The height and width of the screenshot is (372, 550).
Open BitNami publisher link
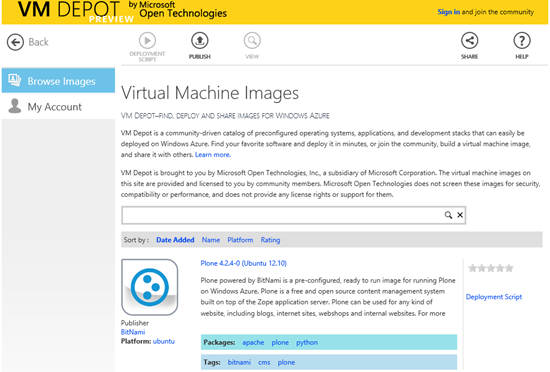click(x=133, y=332)
